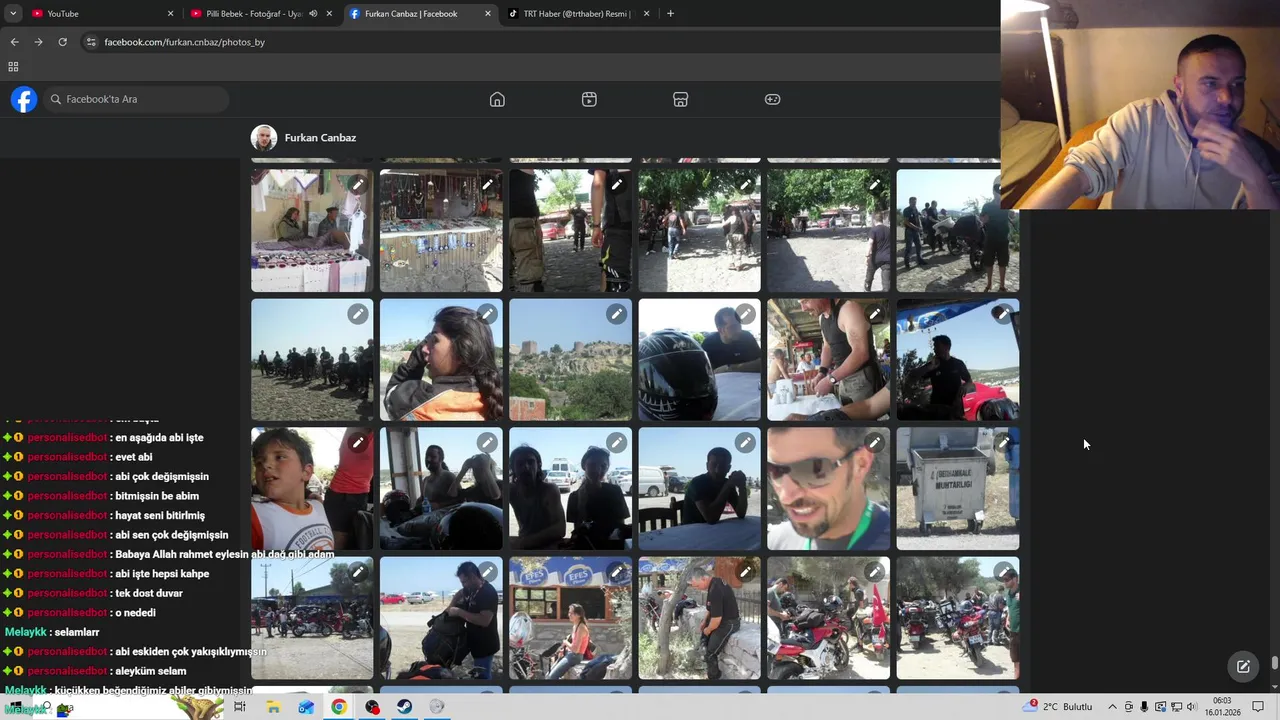The height and width of the screenshot is (720, 1280).
Task: Switch to the TRT Haber TikTok tab
Action: coord(577,14)
